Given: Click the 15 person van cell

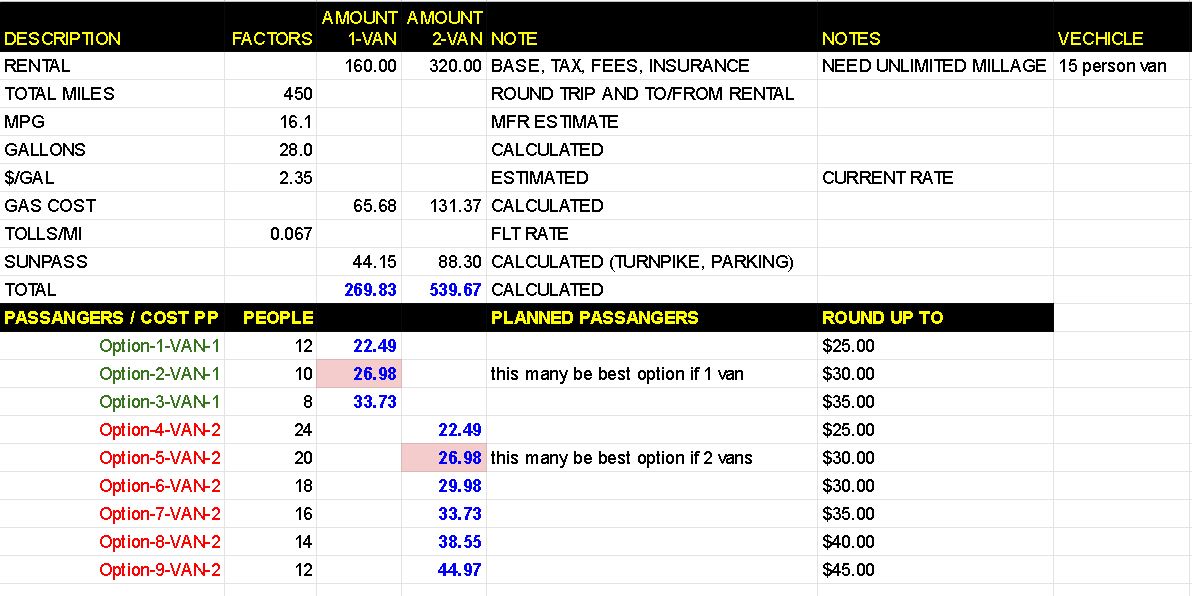Looking at the screenshot, I should coord(1111,66).
